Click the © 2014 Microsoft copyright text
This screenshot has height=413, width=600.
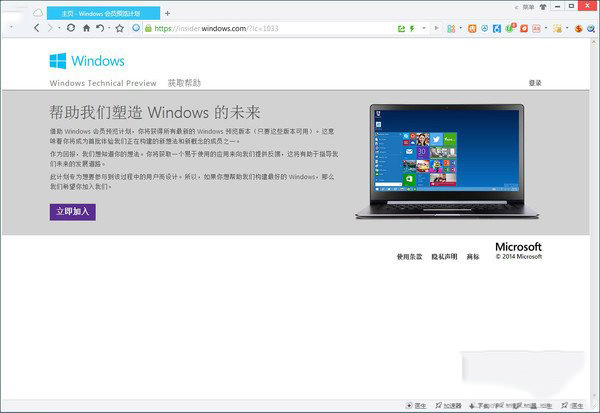pyautogui.click(x=519, y=256)
